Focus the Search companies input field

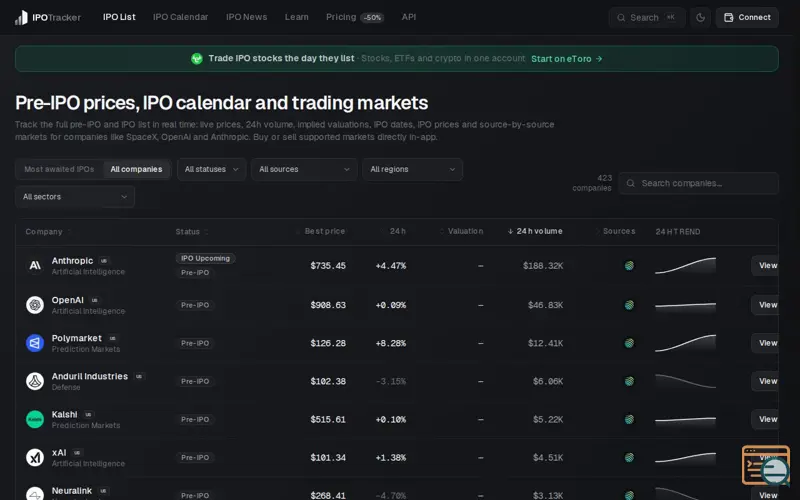(x=698, y=183)
